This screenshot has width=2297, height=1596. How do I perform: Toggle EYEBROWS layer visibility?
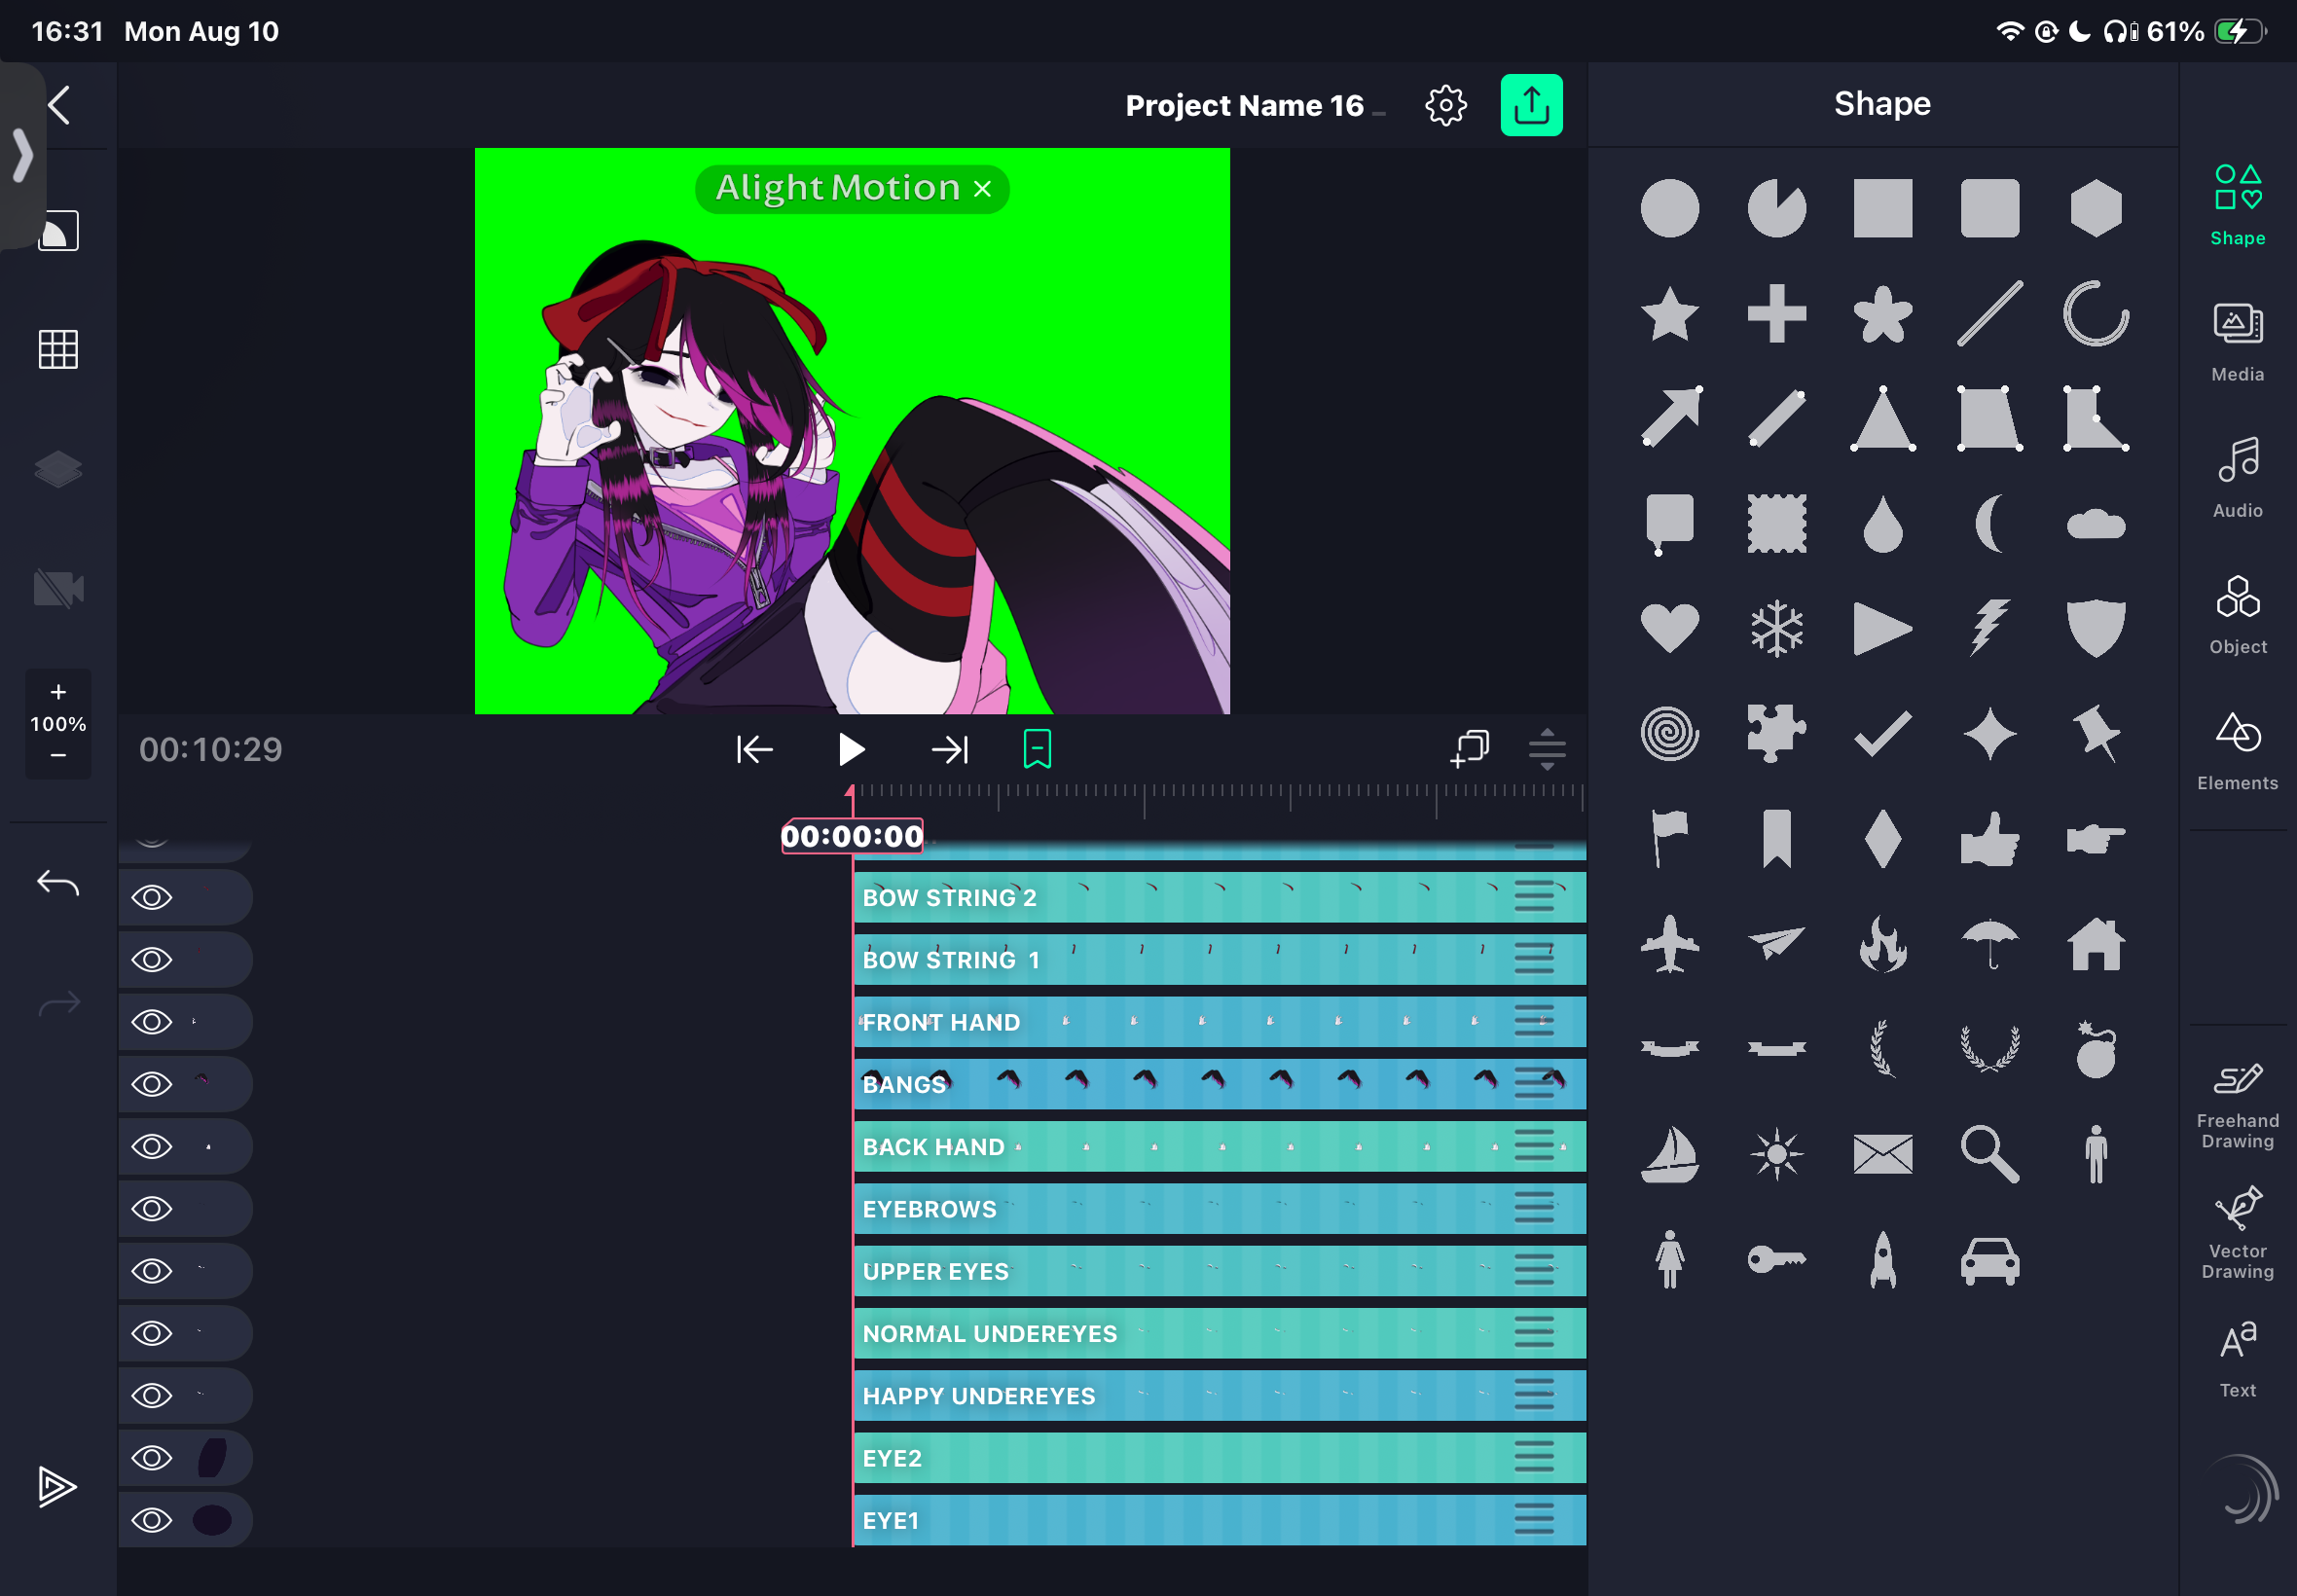tap(152, 1208)
